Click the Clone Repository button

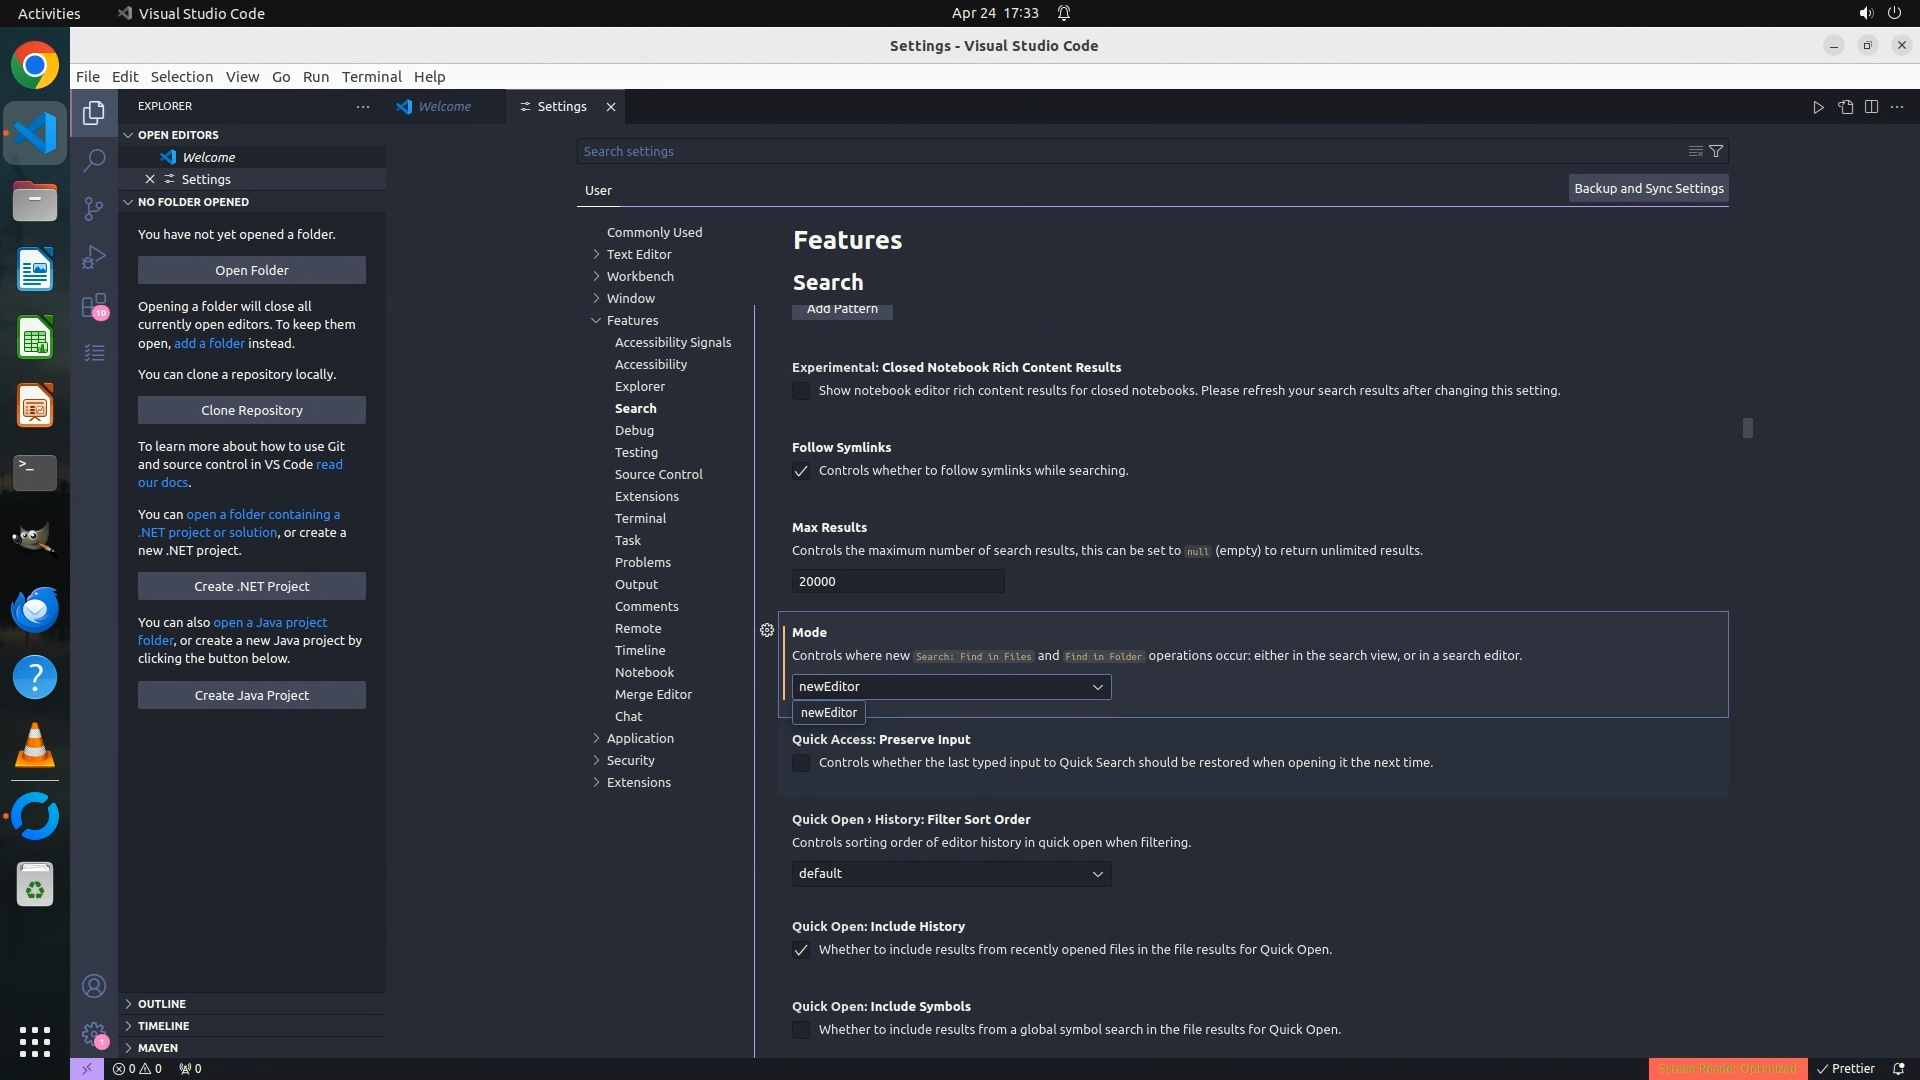pos(251,410)
